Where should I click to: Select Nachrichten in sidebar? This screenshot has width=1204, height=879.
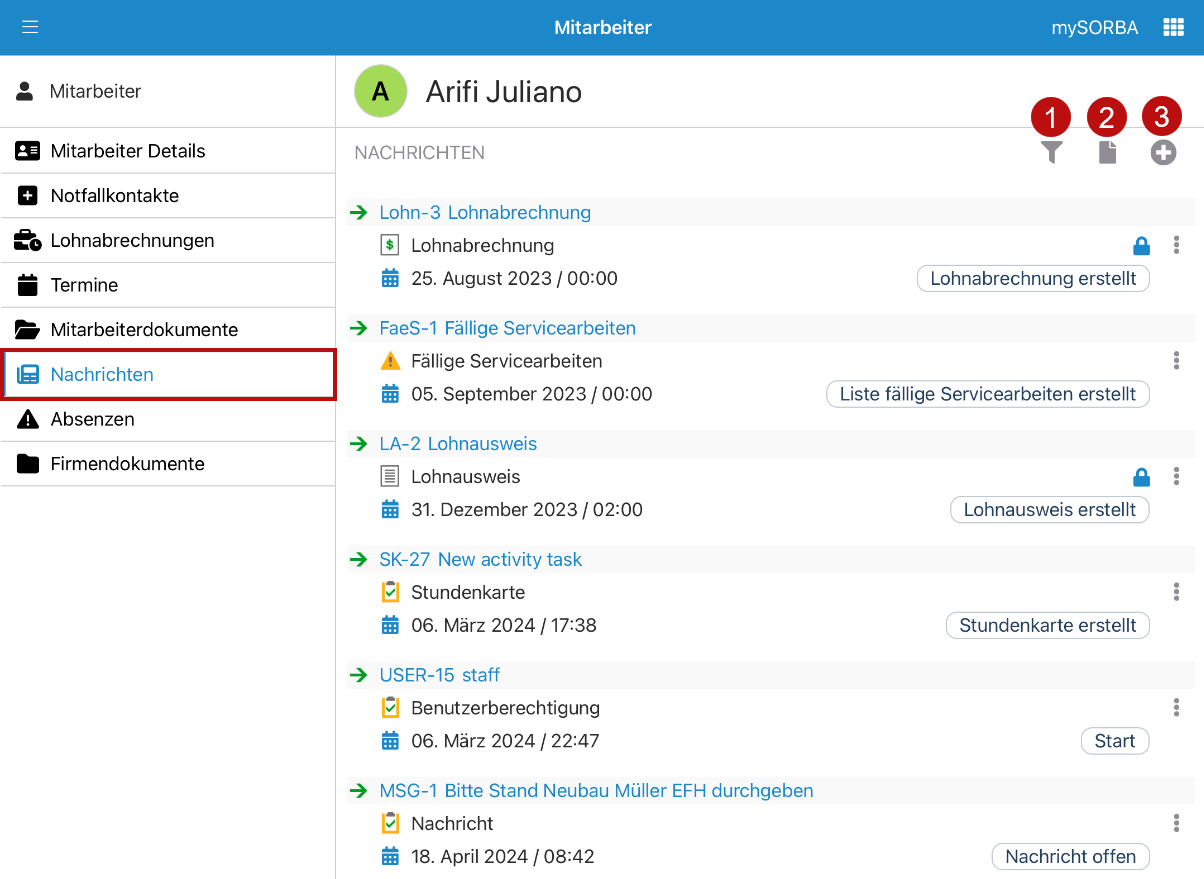click(x=168, y=375)
